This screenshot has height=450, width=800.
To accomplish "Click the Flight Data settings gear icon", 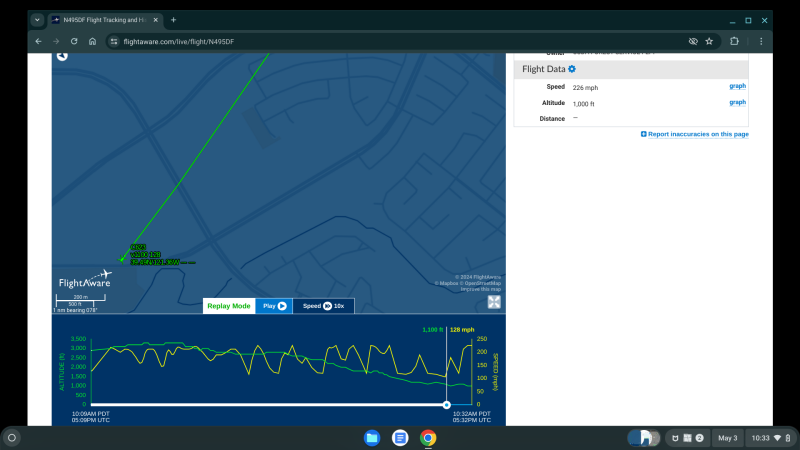I will pos(572,69).
